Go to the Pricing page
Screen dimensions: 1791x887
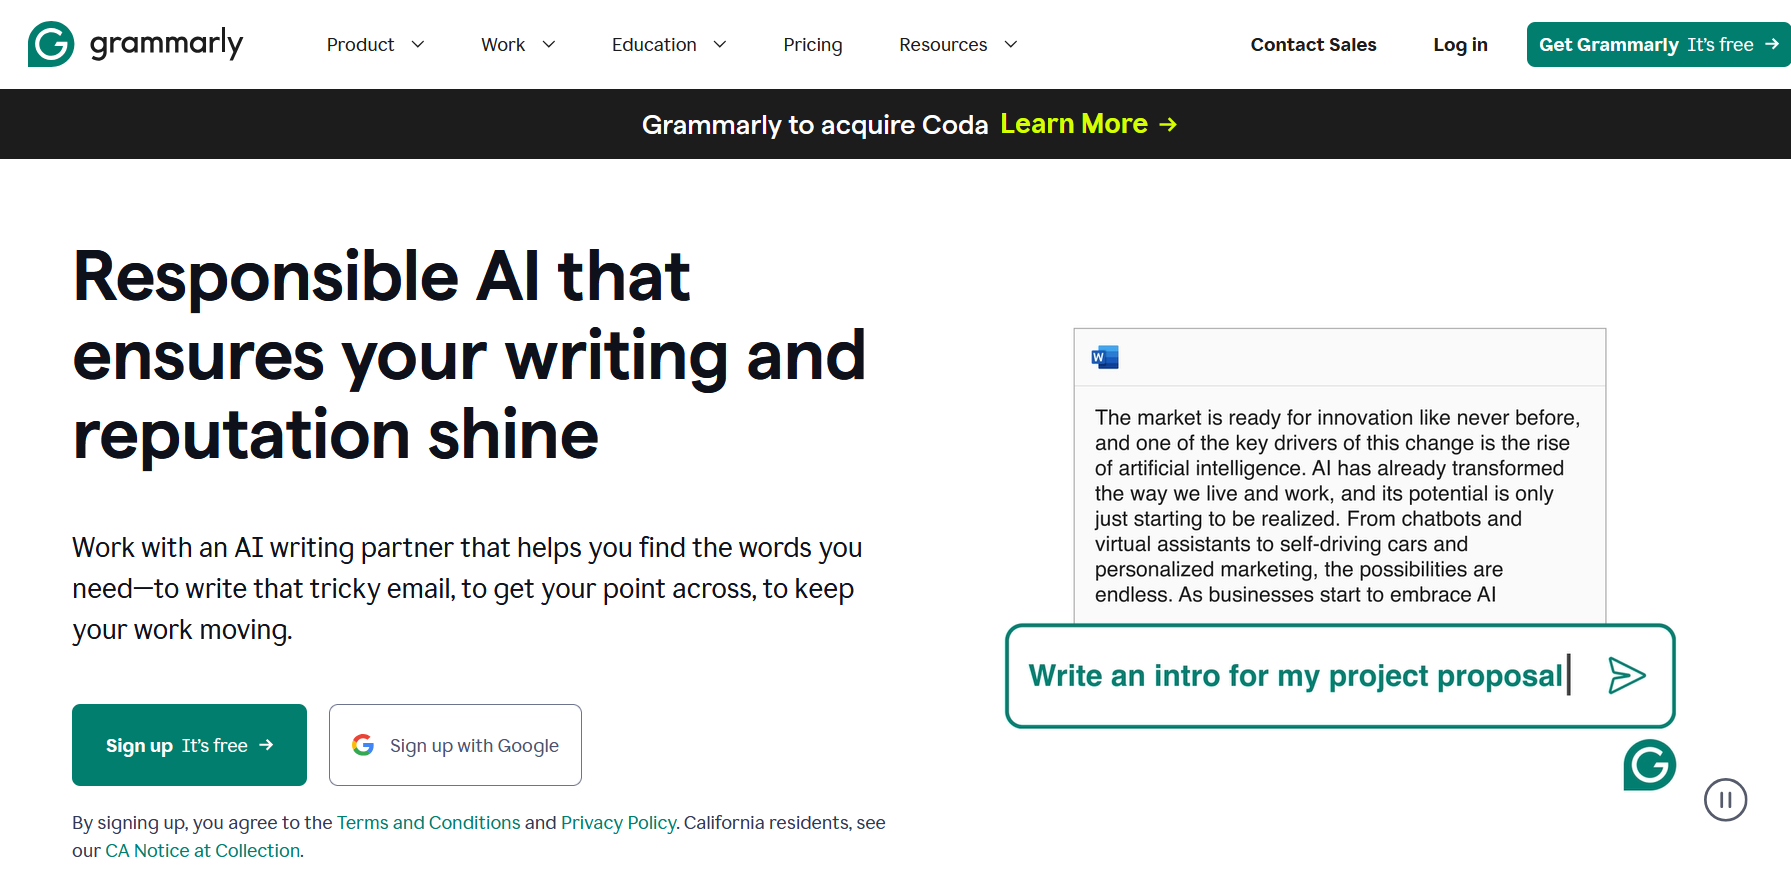(x=813, y=45)
